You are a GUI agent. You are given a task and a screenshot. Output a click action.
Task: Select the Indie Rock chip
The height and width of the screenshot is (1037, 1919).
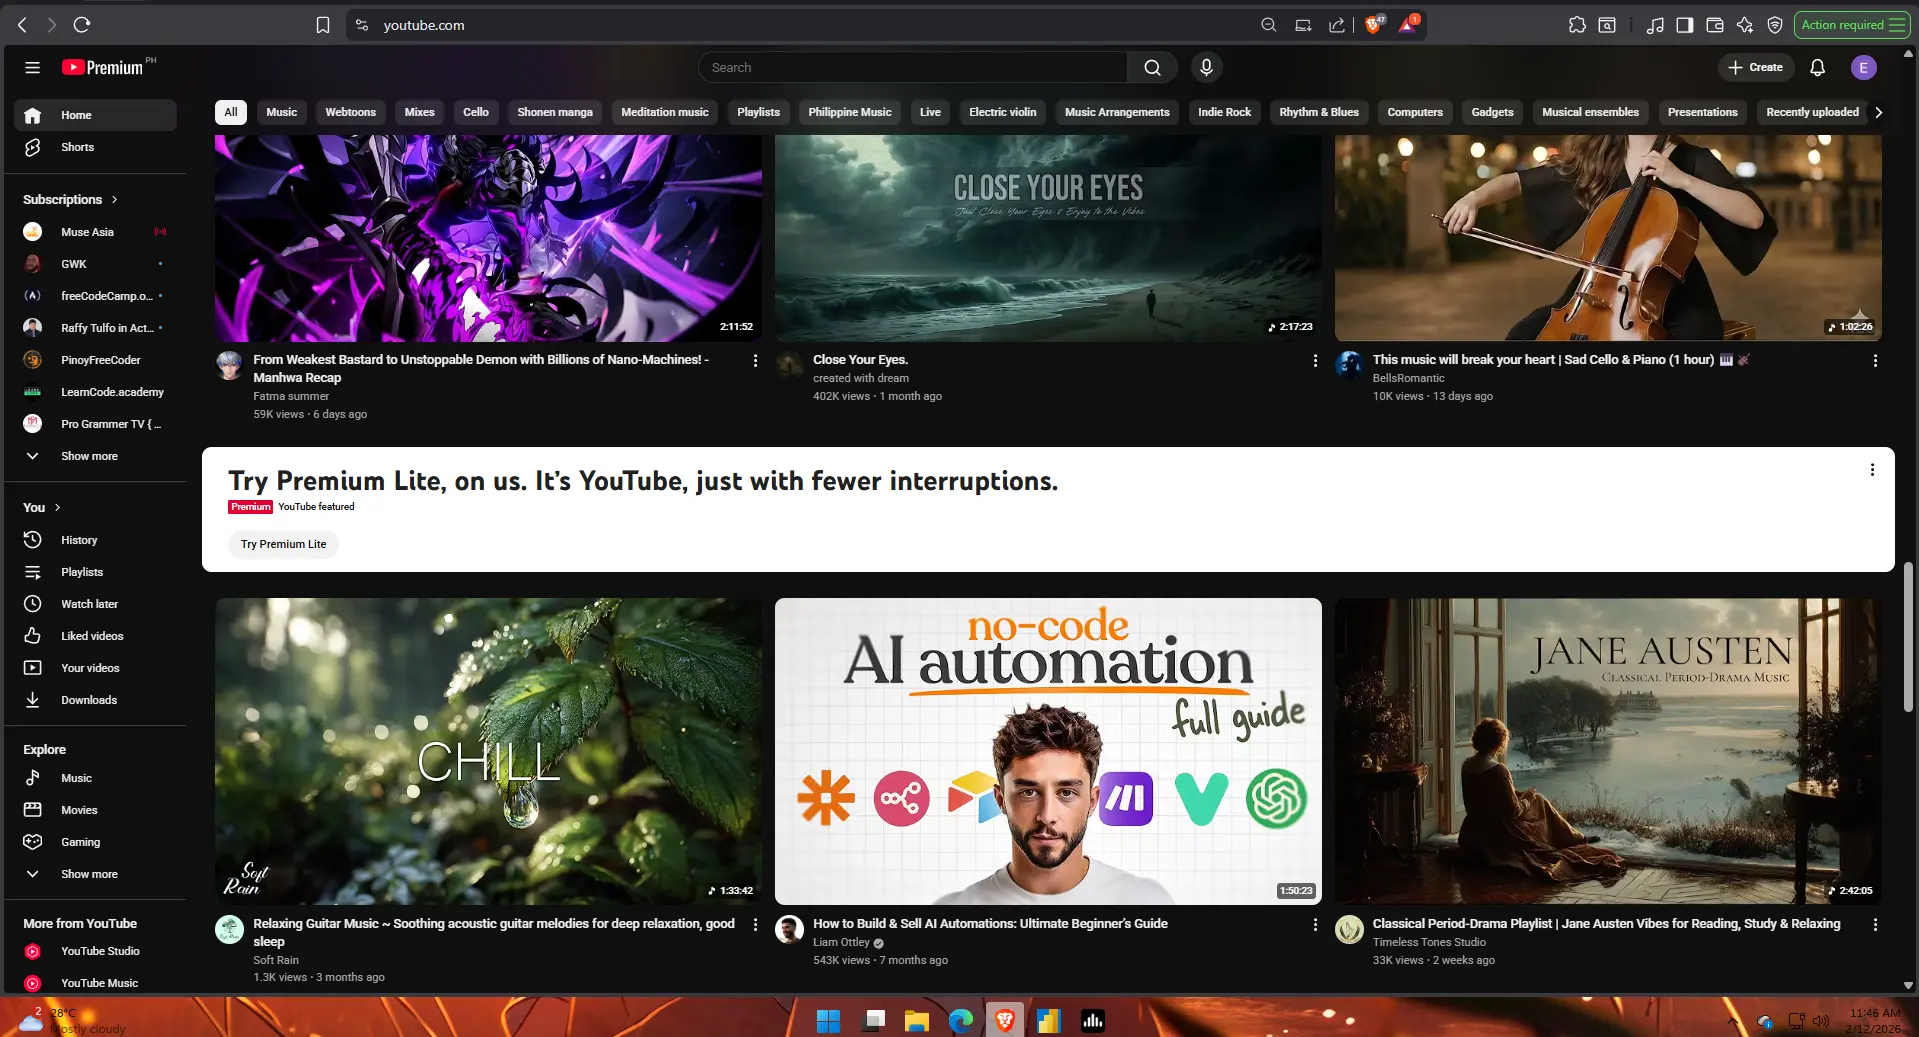1224,112
